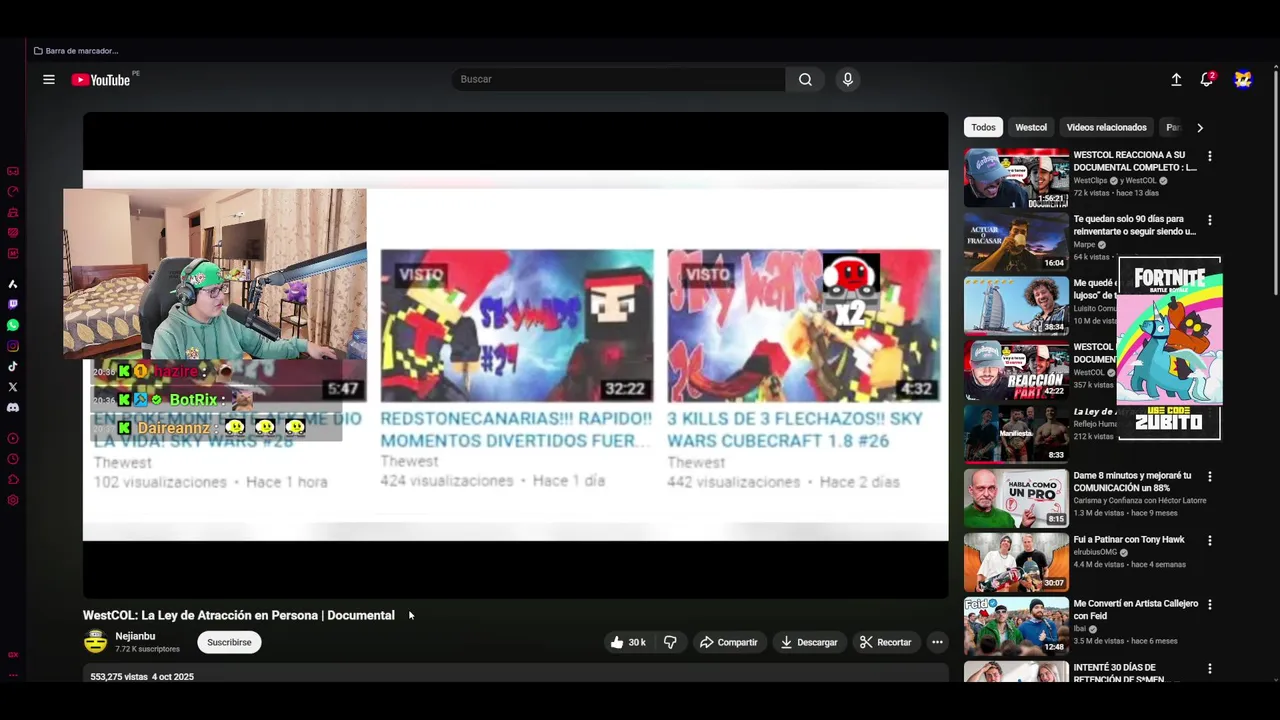The image size is (1280, 720).
Task: Click the Buscar search input field
Action: pos(619,80)
